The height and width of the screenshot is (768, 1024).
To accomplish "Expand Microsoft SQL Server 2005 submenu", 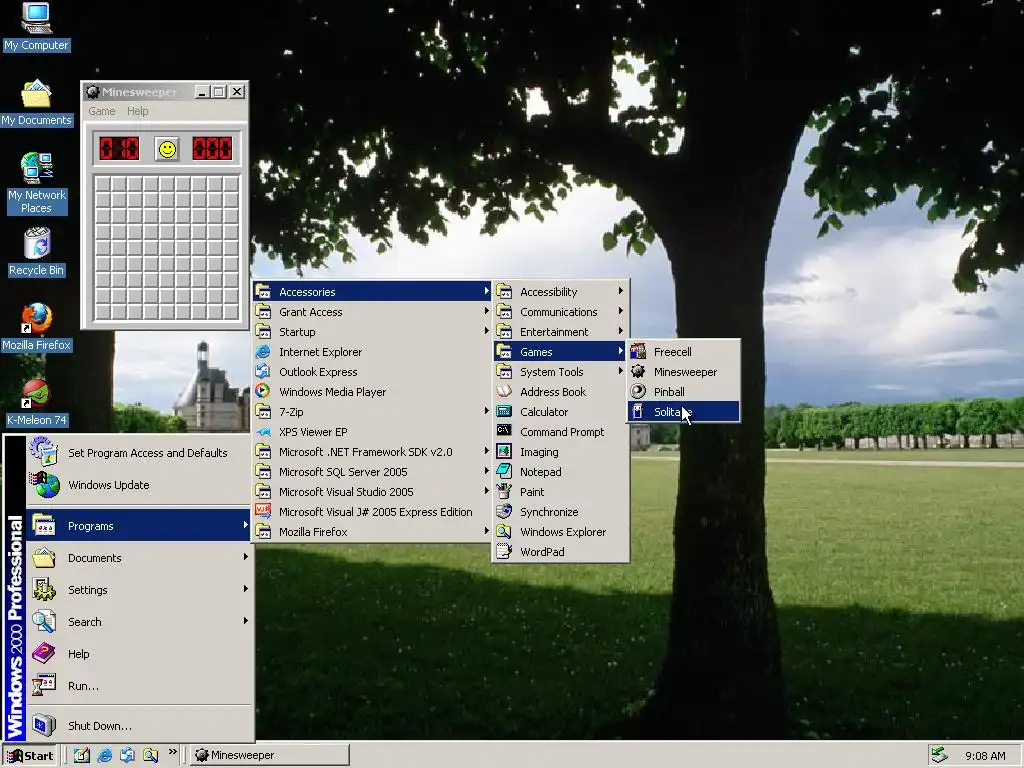I will tap(372, 472).
